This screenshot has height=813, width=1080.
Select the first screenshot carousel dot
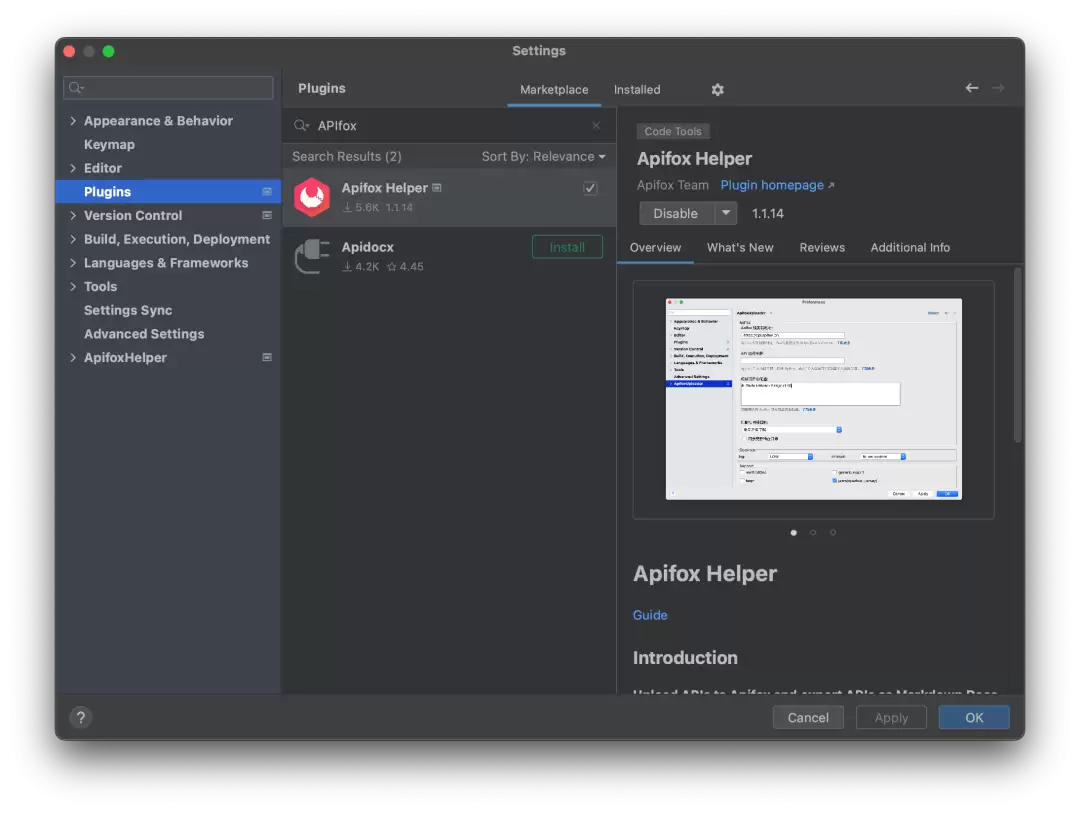793,533
